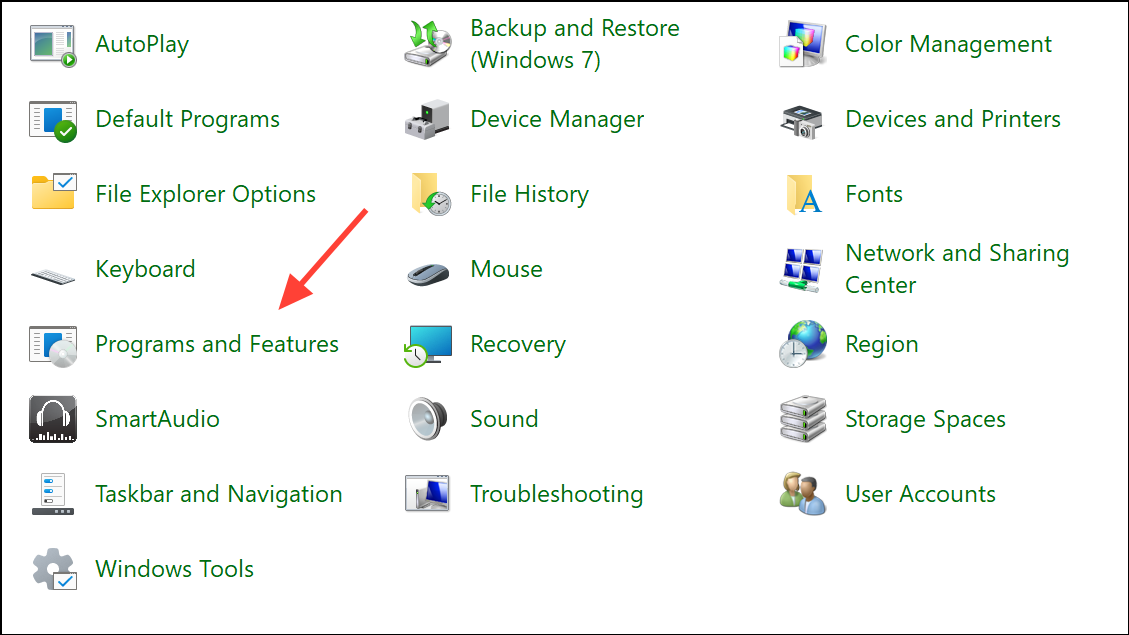Open the File History folder icon

tap(428, 195)
